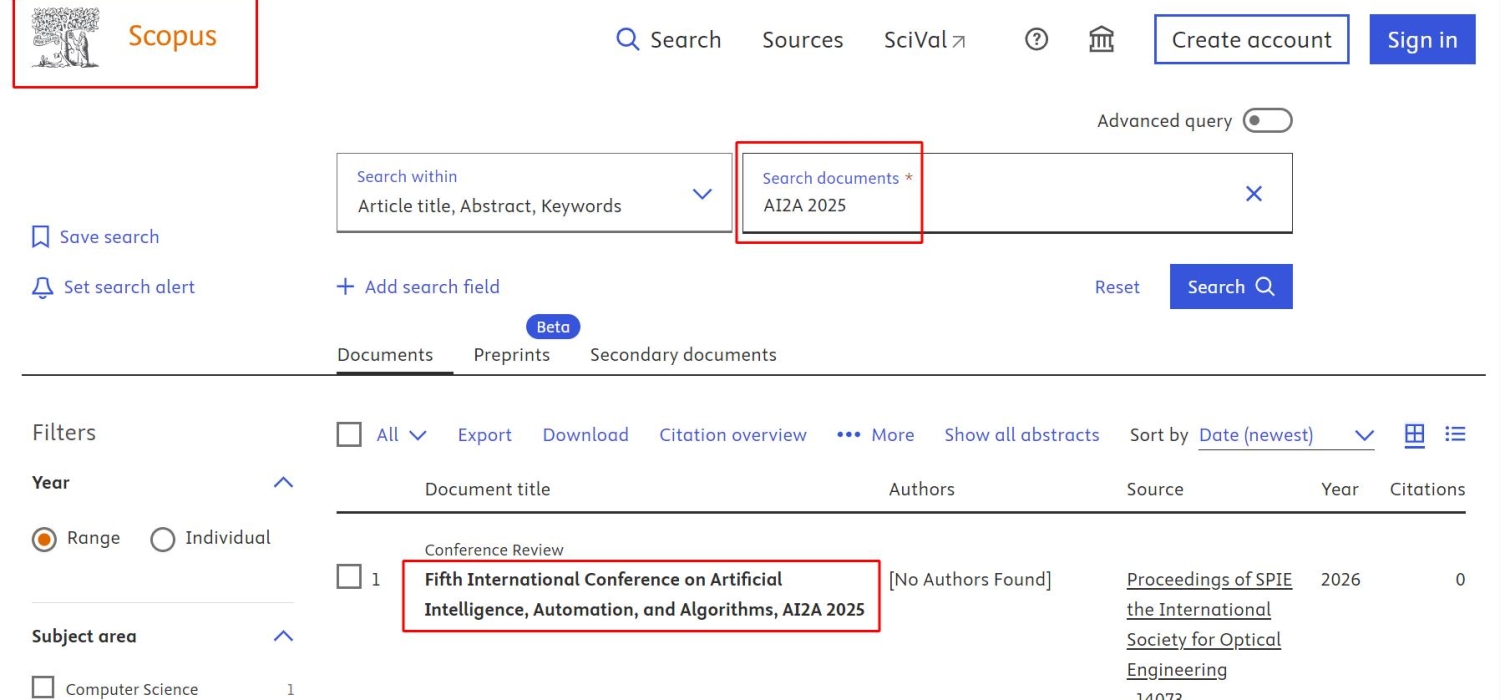Click the institution building icon

[x=1101, y=39]
